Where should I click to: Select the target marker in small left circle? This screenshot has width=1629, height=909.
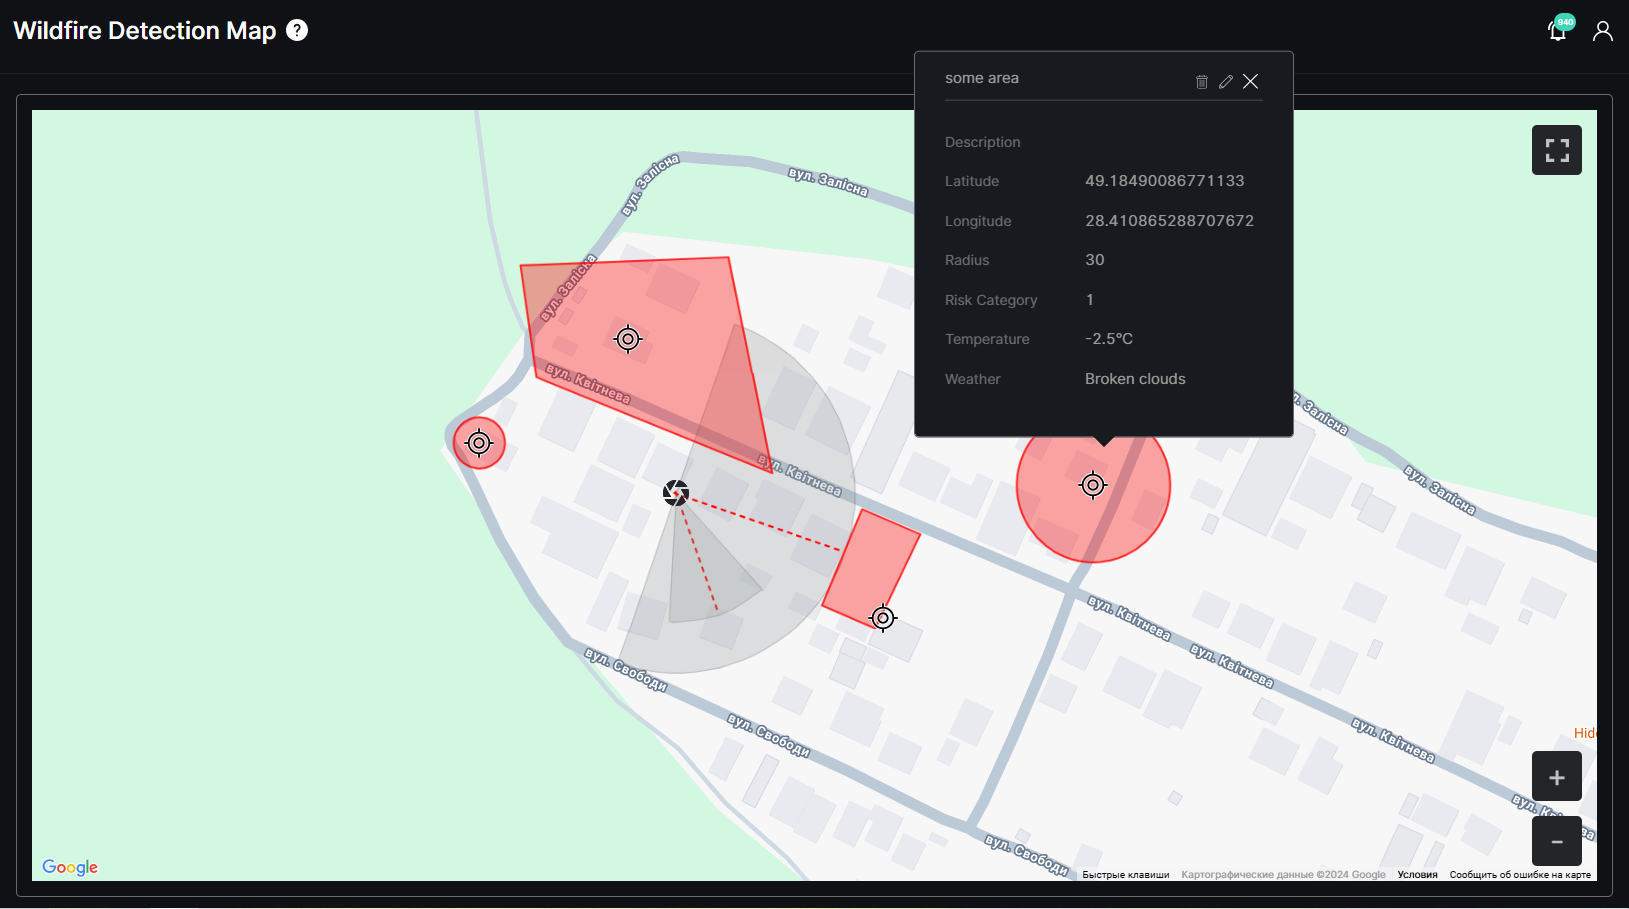pos(479,443)
